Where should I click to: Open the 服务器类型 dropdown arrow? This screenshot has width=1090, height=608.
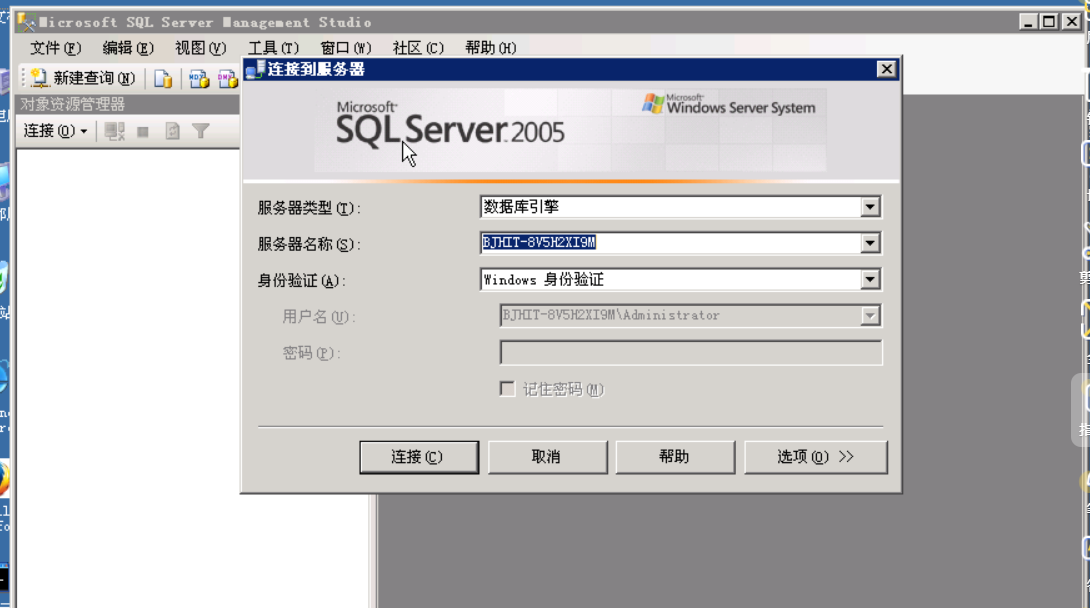click(x=870, y=207)
